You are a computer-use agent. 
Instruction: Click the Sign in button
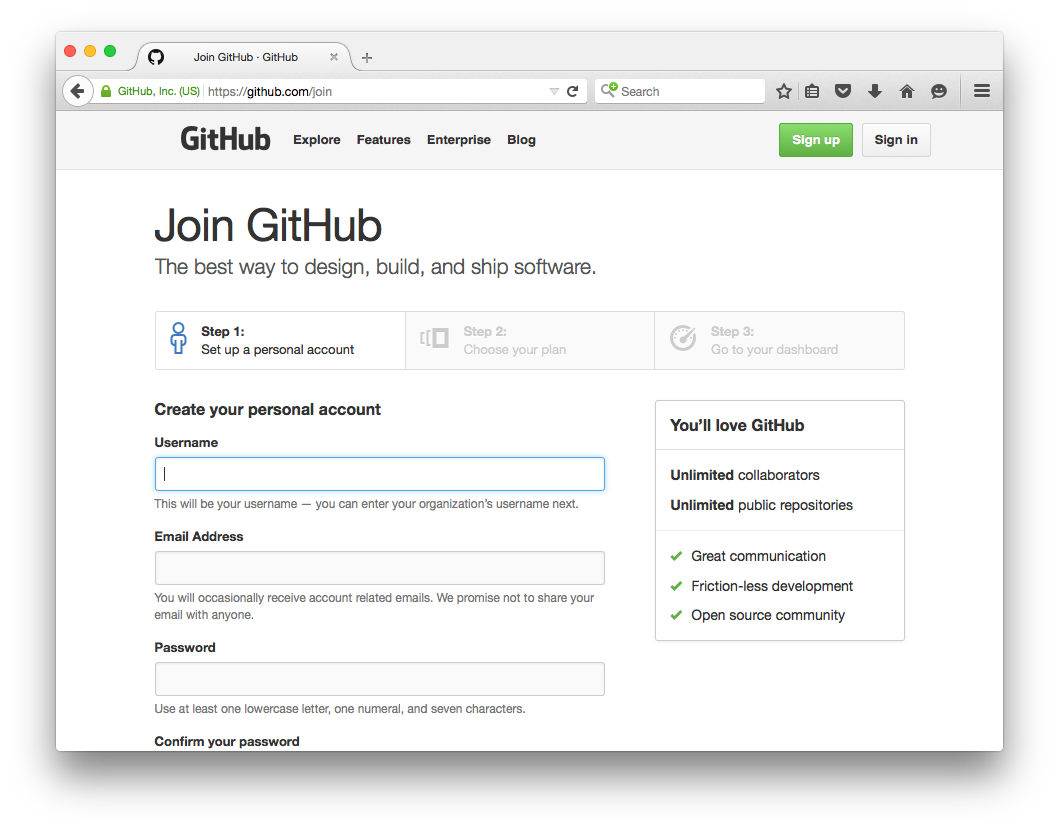coord(896,140)
